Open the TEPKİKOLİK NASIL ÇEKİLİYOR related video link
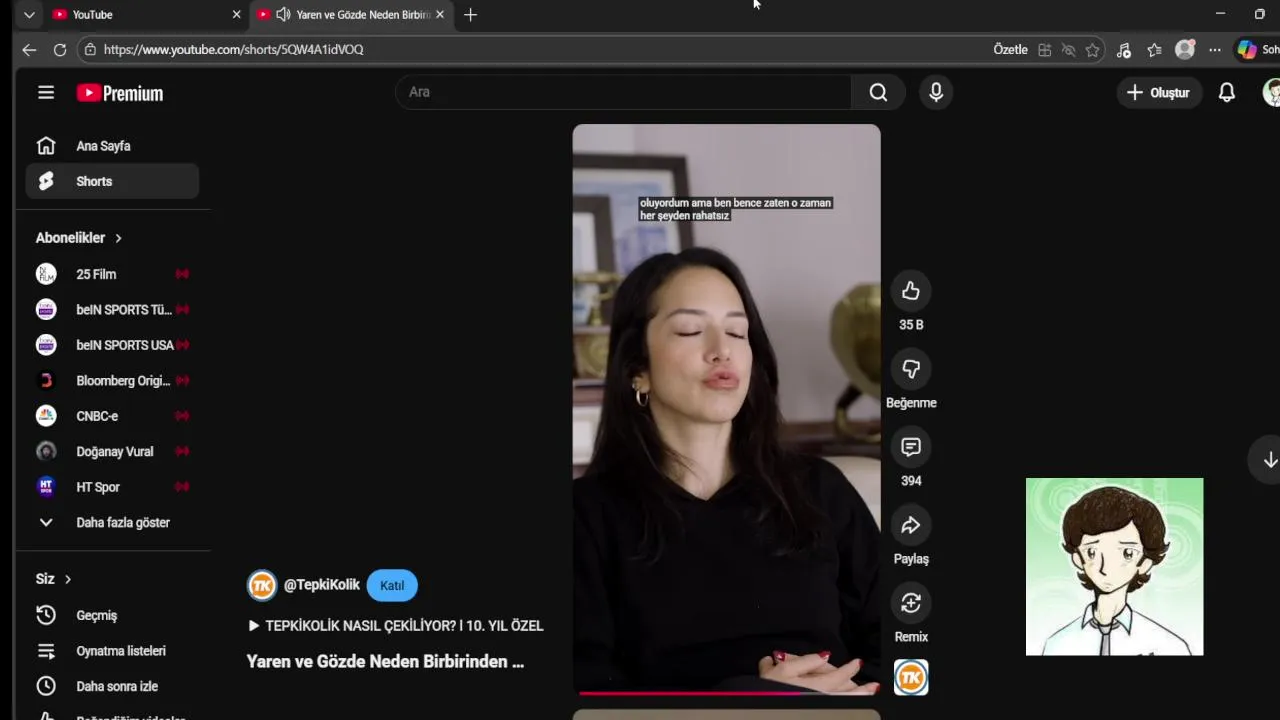This screenshot has width=1280, height=720. coord(395,626)
